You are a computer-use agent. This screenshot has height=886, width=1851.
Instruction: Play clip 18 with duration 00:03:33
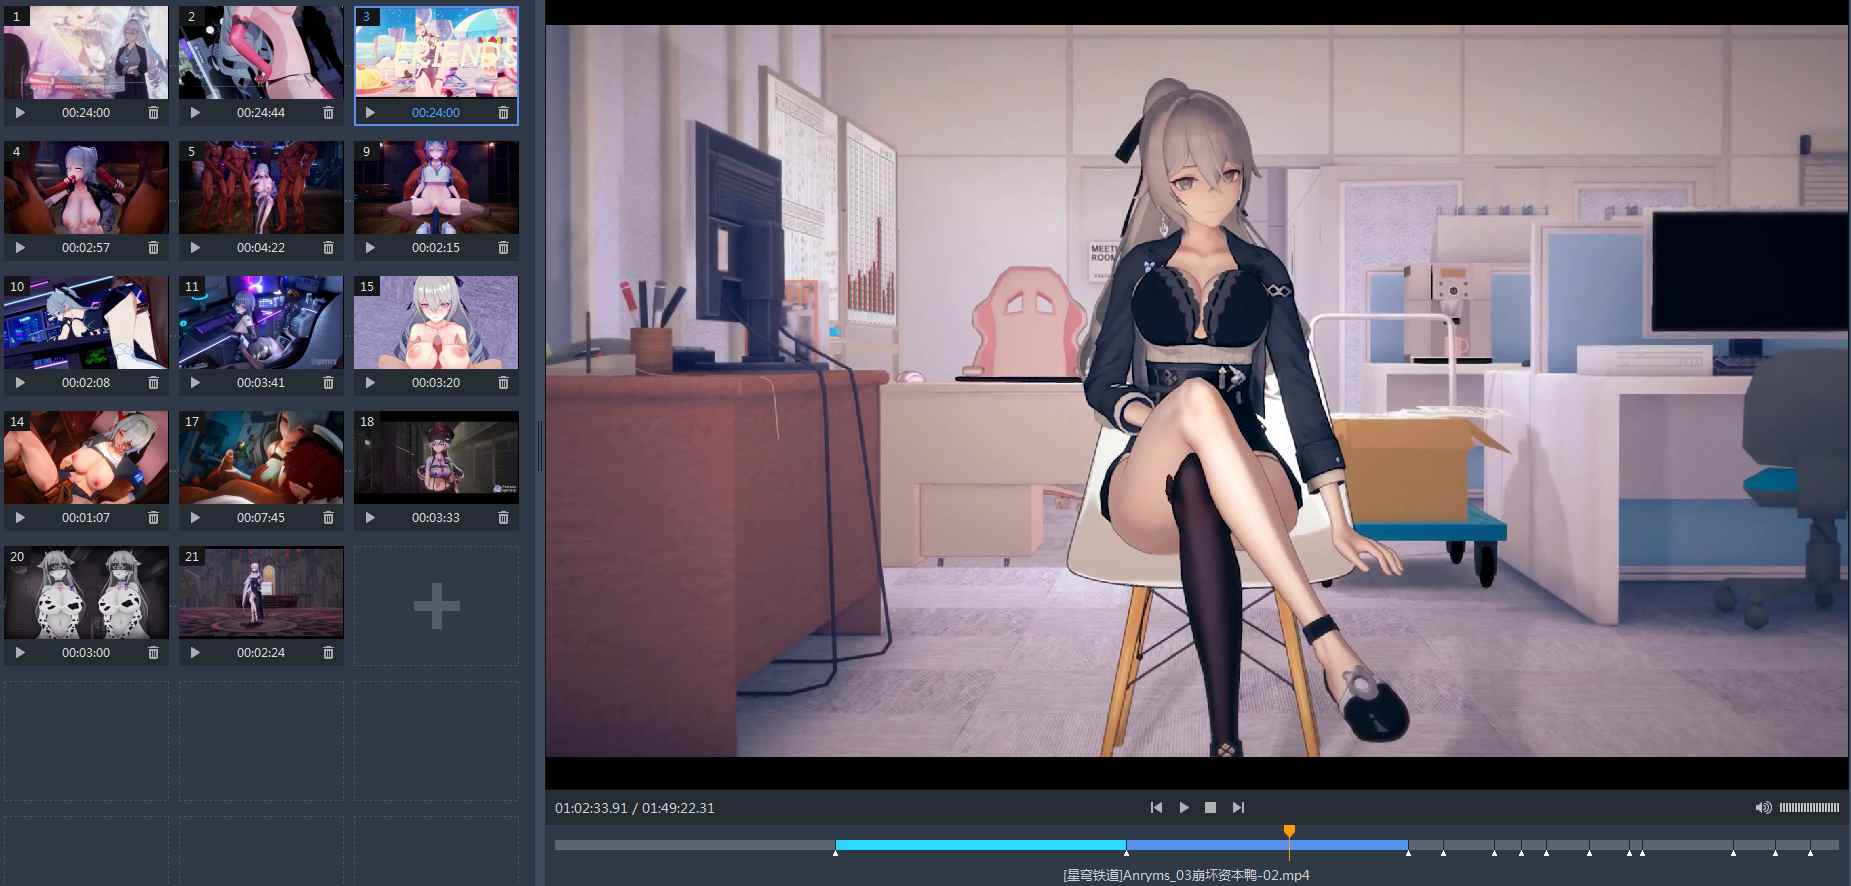pyautogui.click(x=370, y=518)
